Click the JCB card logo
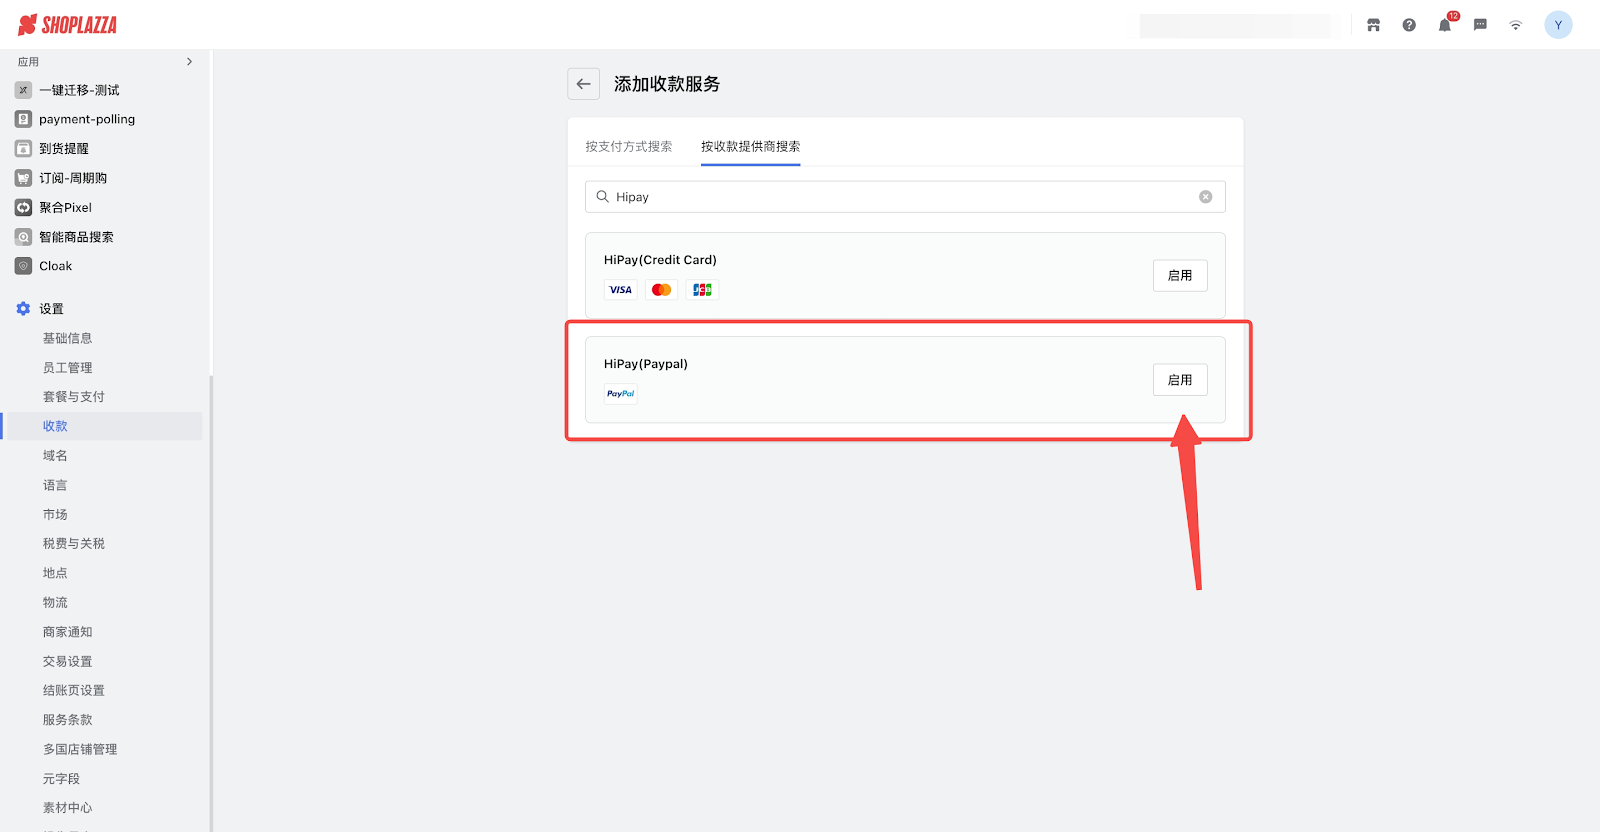Image resolution: width=1600 pixels, height=832 pixels. tap(703, 290)
